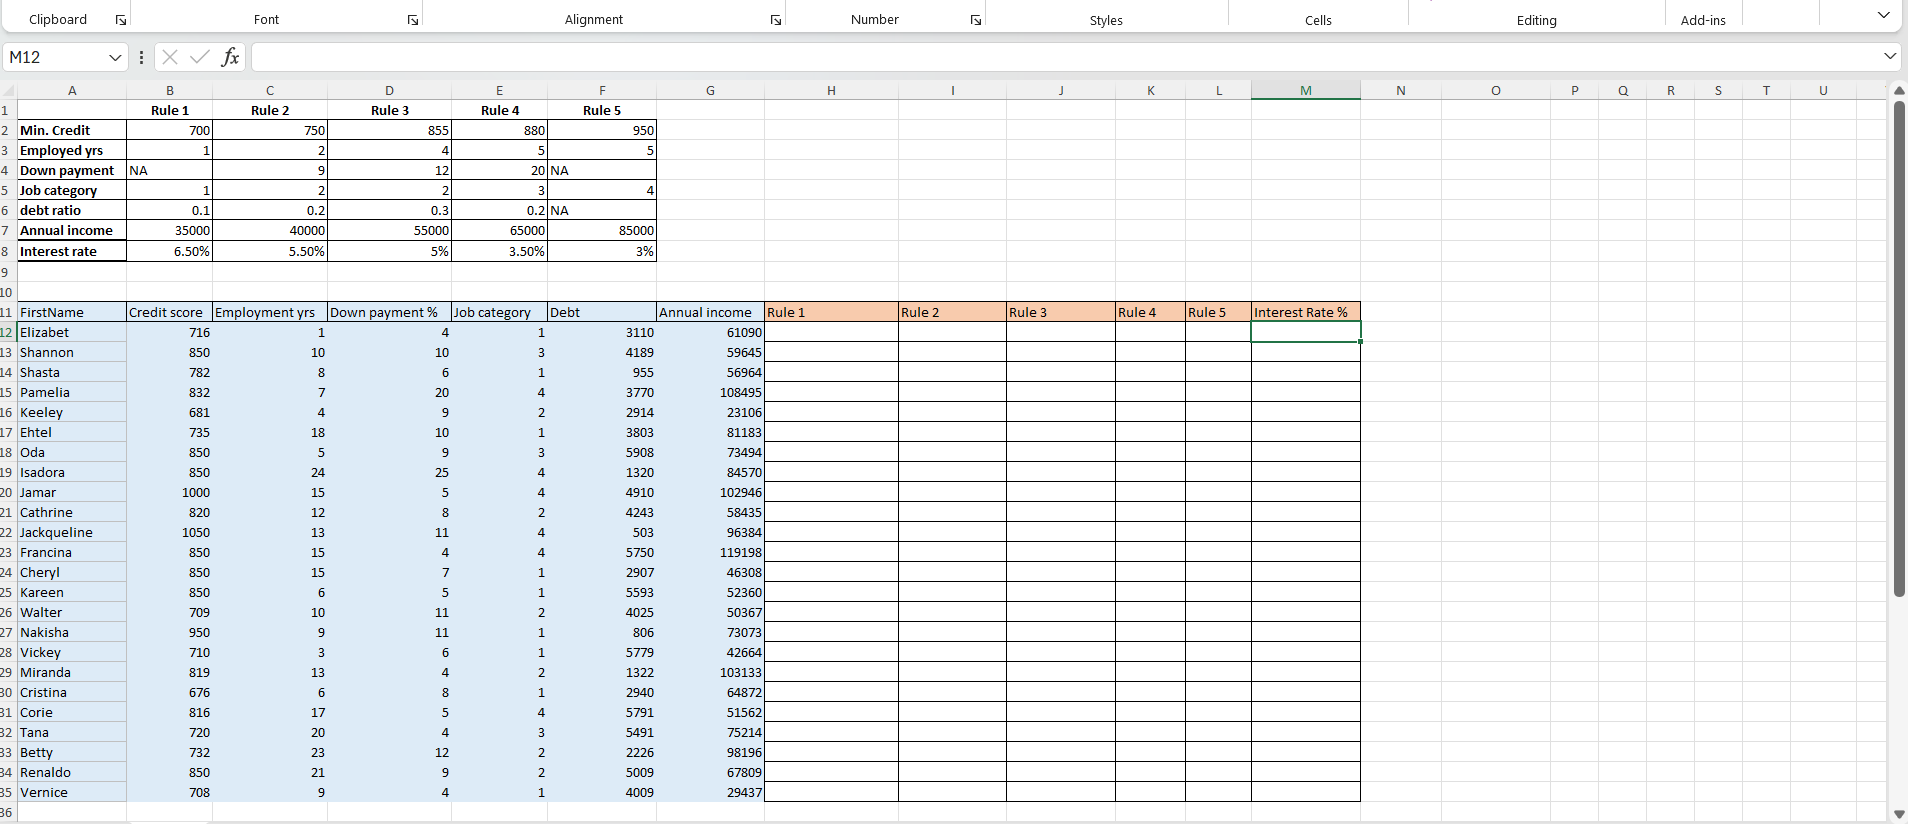Open the Number format dialog launcher
This screenshot has height=824, width=1908.
click(x=976, y=20)
